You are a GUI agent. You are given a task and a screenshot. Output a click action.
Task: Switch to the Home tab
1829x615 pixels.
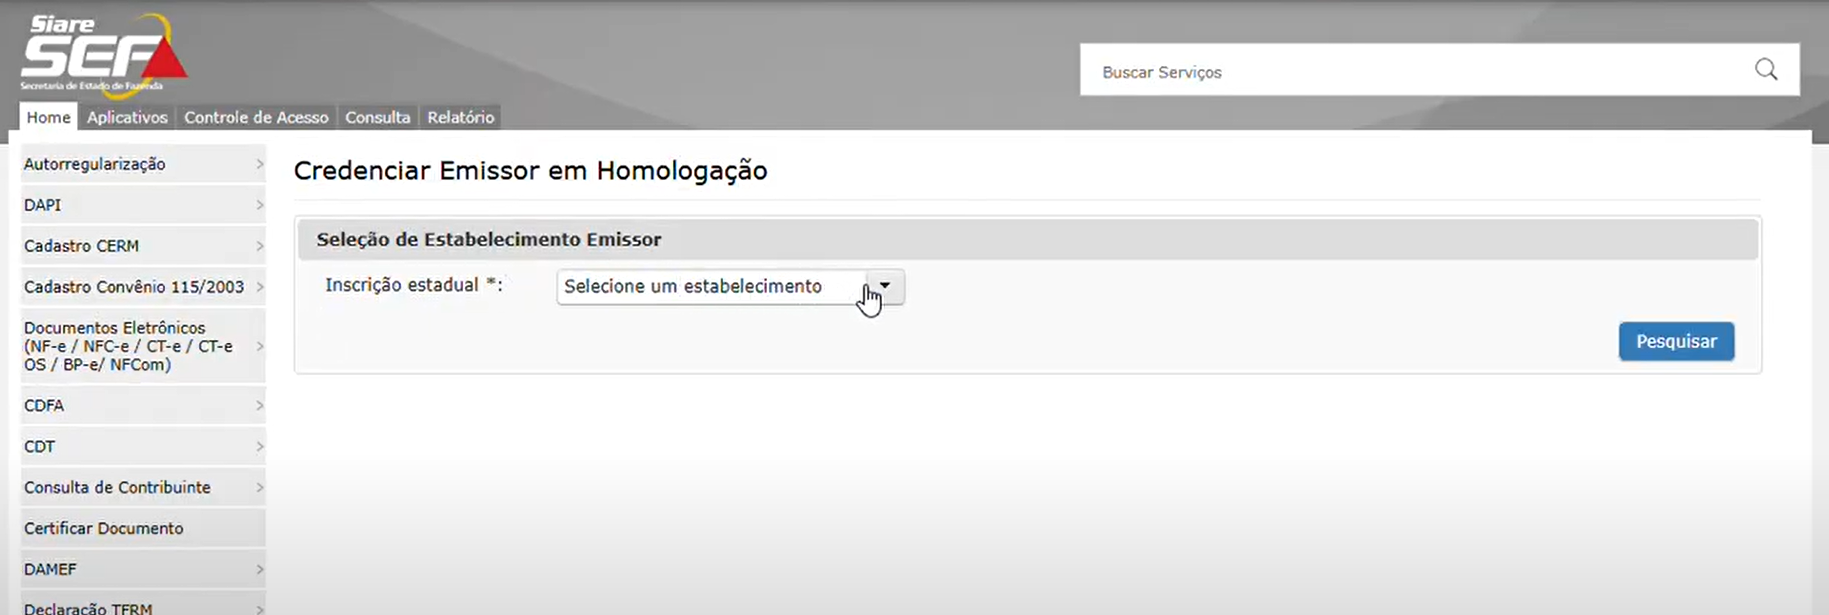[48, 117]
